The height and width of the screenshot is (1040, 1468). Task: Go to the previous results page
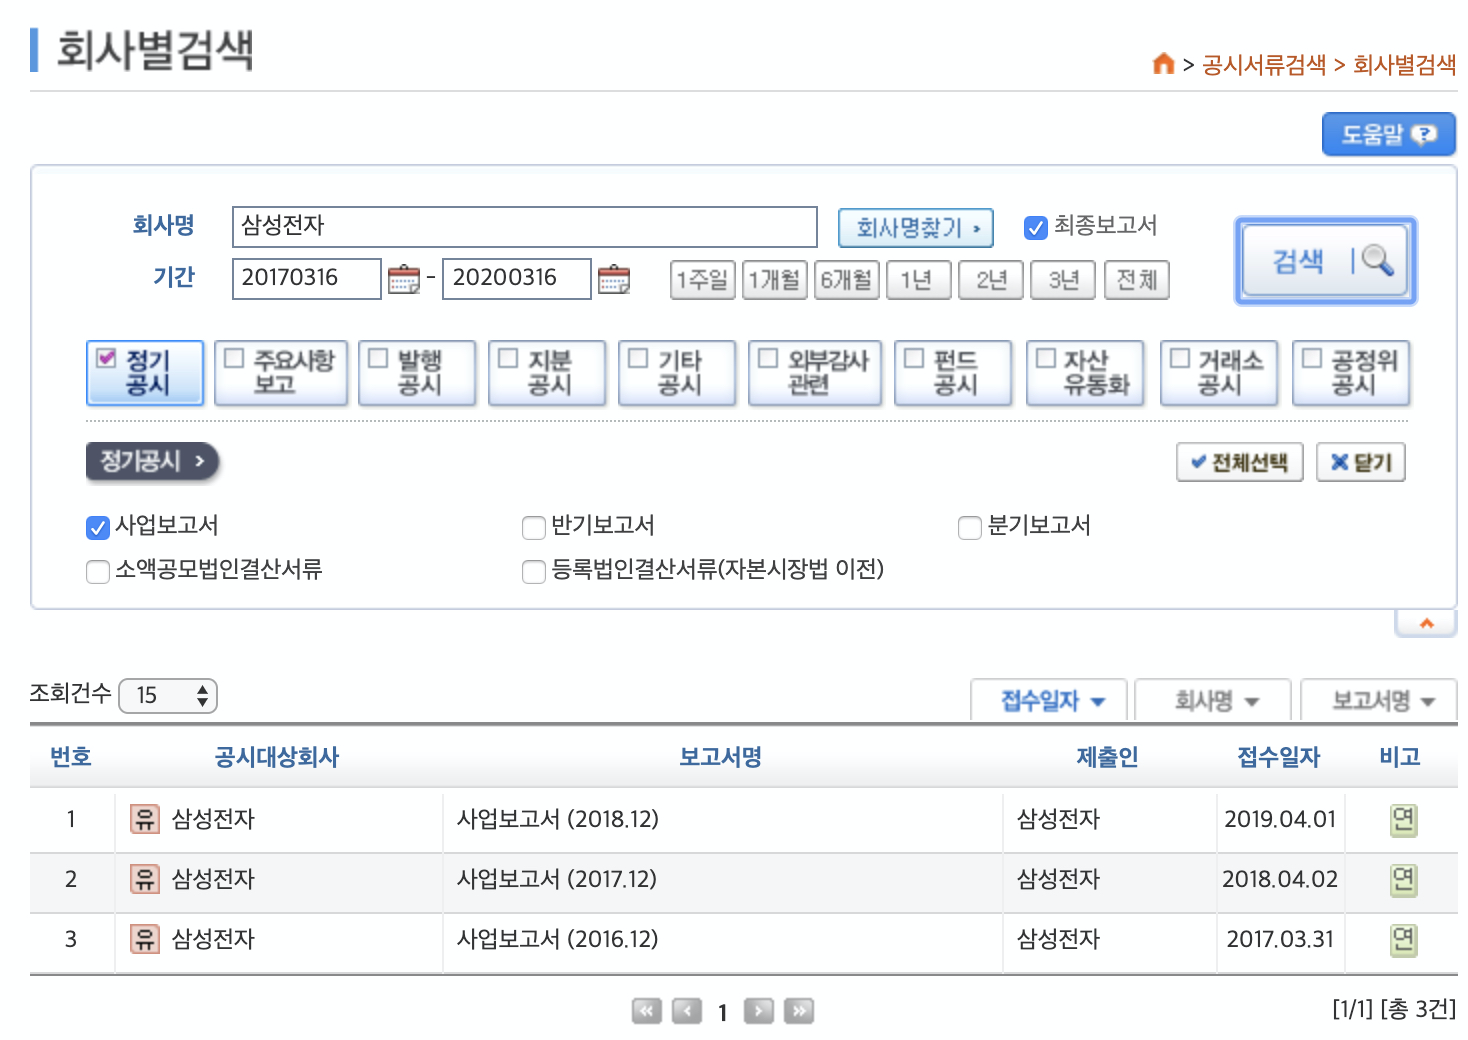pyautogui.click(x=687, y=1011)
